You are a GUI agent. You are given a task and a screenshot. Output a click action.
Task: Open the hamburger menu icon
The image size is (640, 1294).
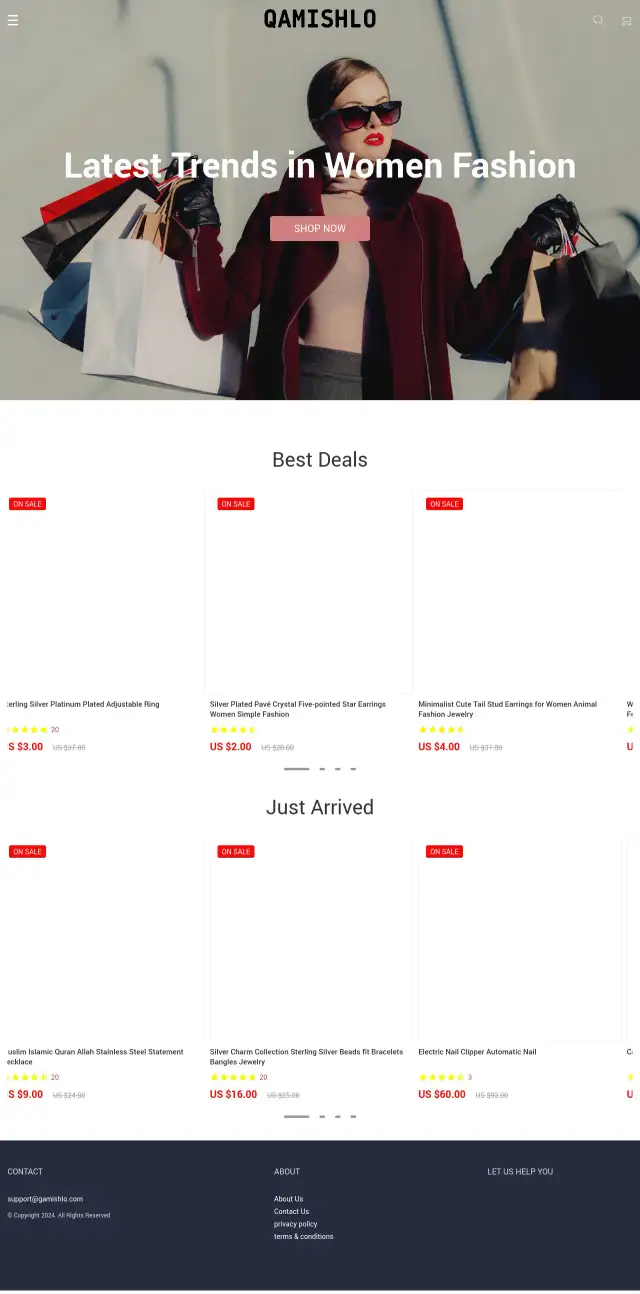tap(13, 20)
